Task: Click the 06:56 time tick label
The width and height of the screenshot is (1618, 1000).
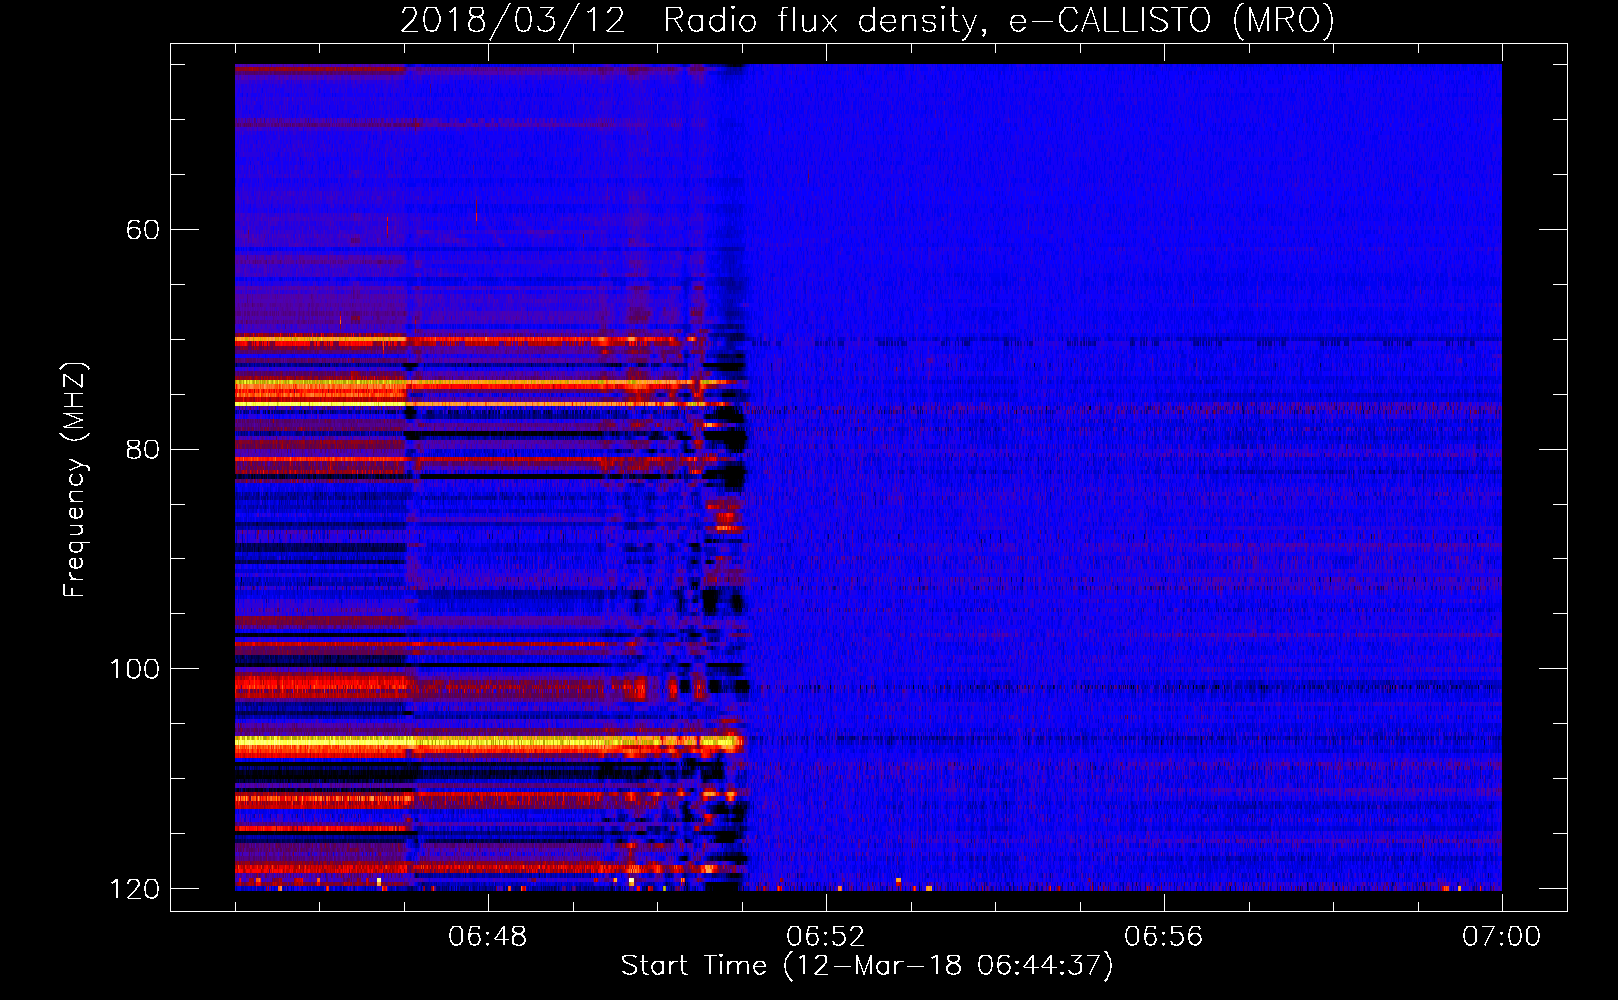Action: click(1163, 937)
